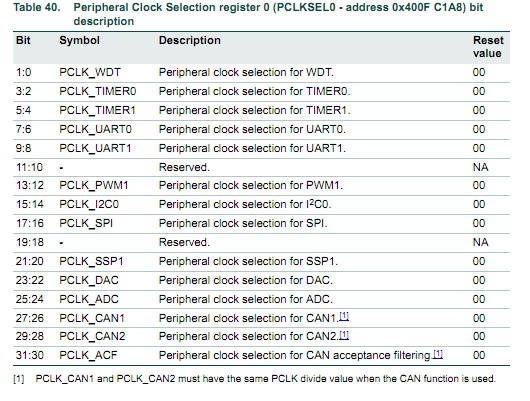The height and width of the screenshot is (401, 530).
Task: Click the PCLK_SPI symbol
Action: coord(86,223)
